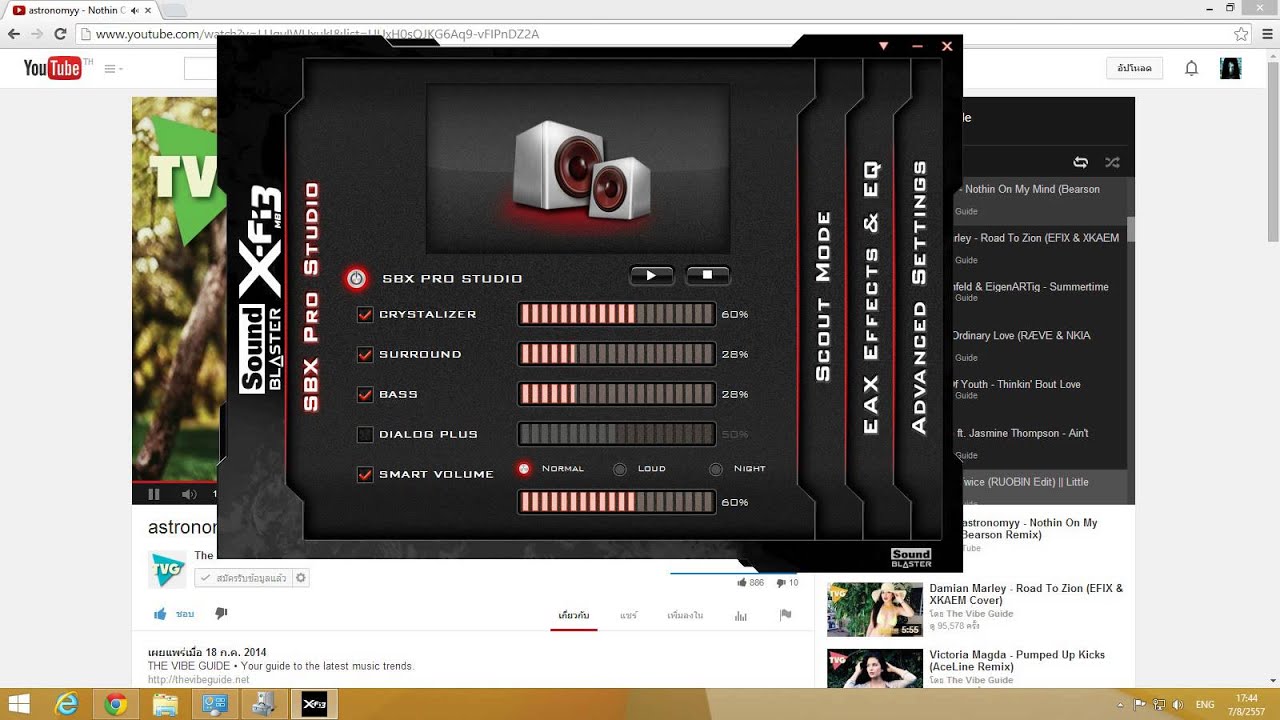The height and width of the screenshot is (720, 1280).
Task: Toggle playlist shuffle in YouTube
Action: [1112, 162]
